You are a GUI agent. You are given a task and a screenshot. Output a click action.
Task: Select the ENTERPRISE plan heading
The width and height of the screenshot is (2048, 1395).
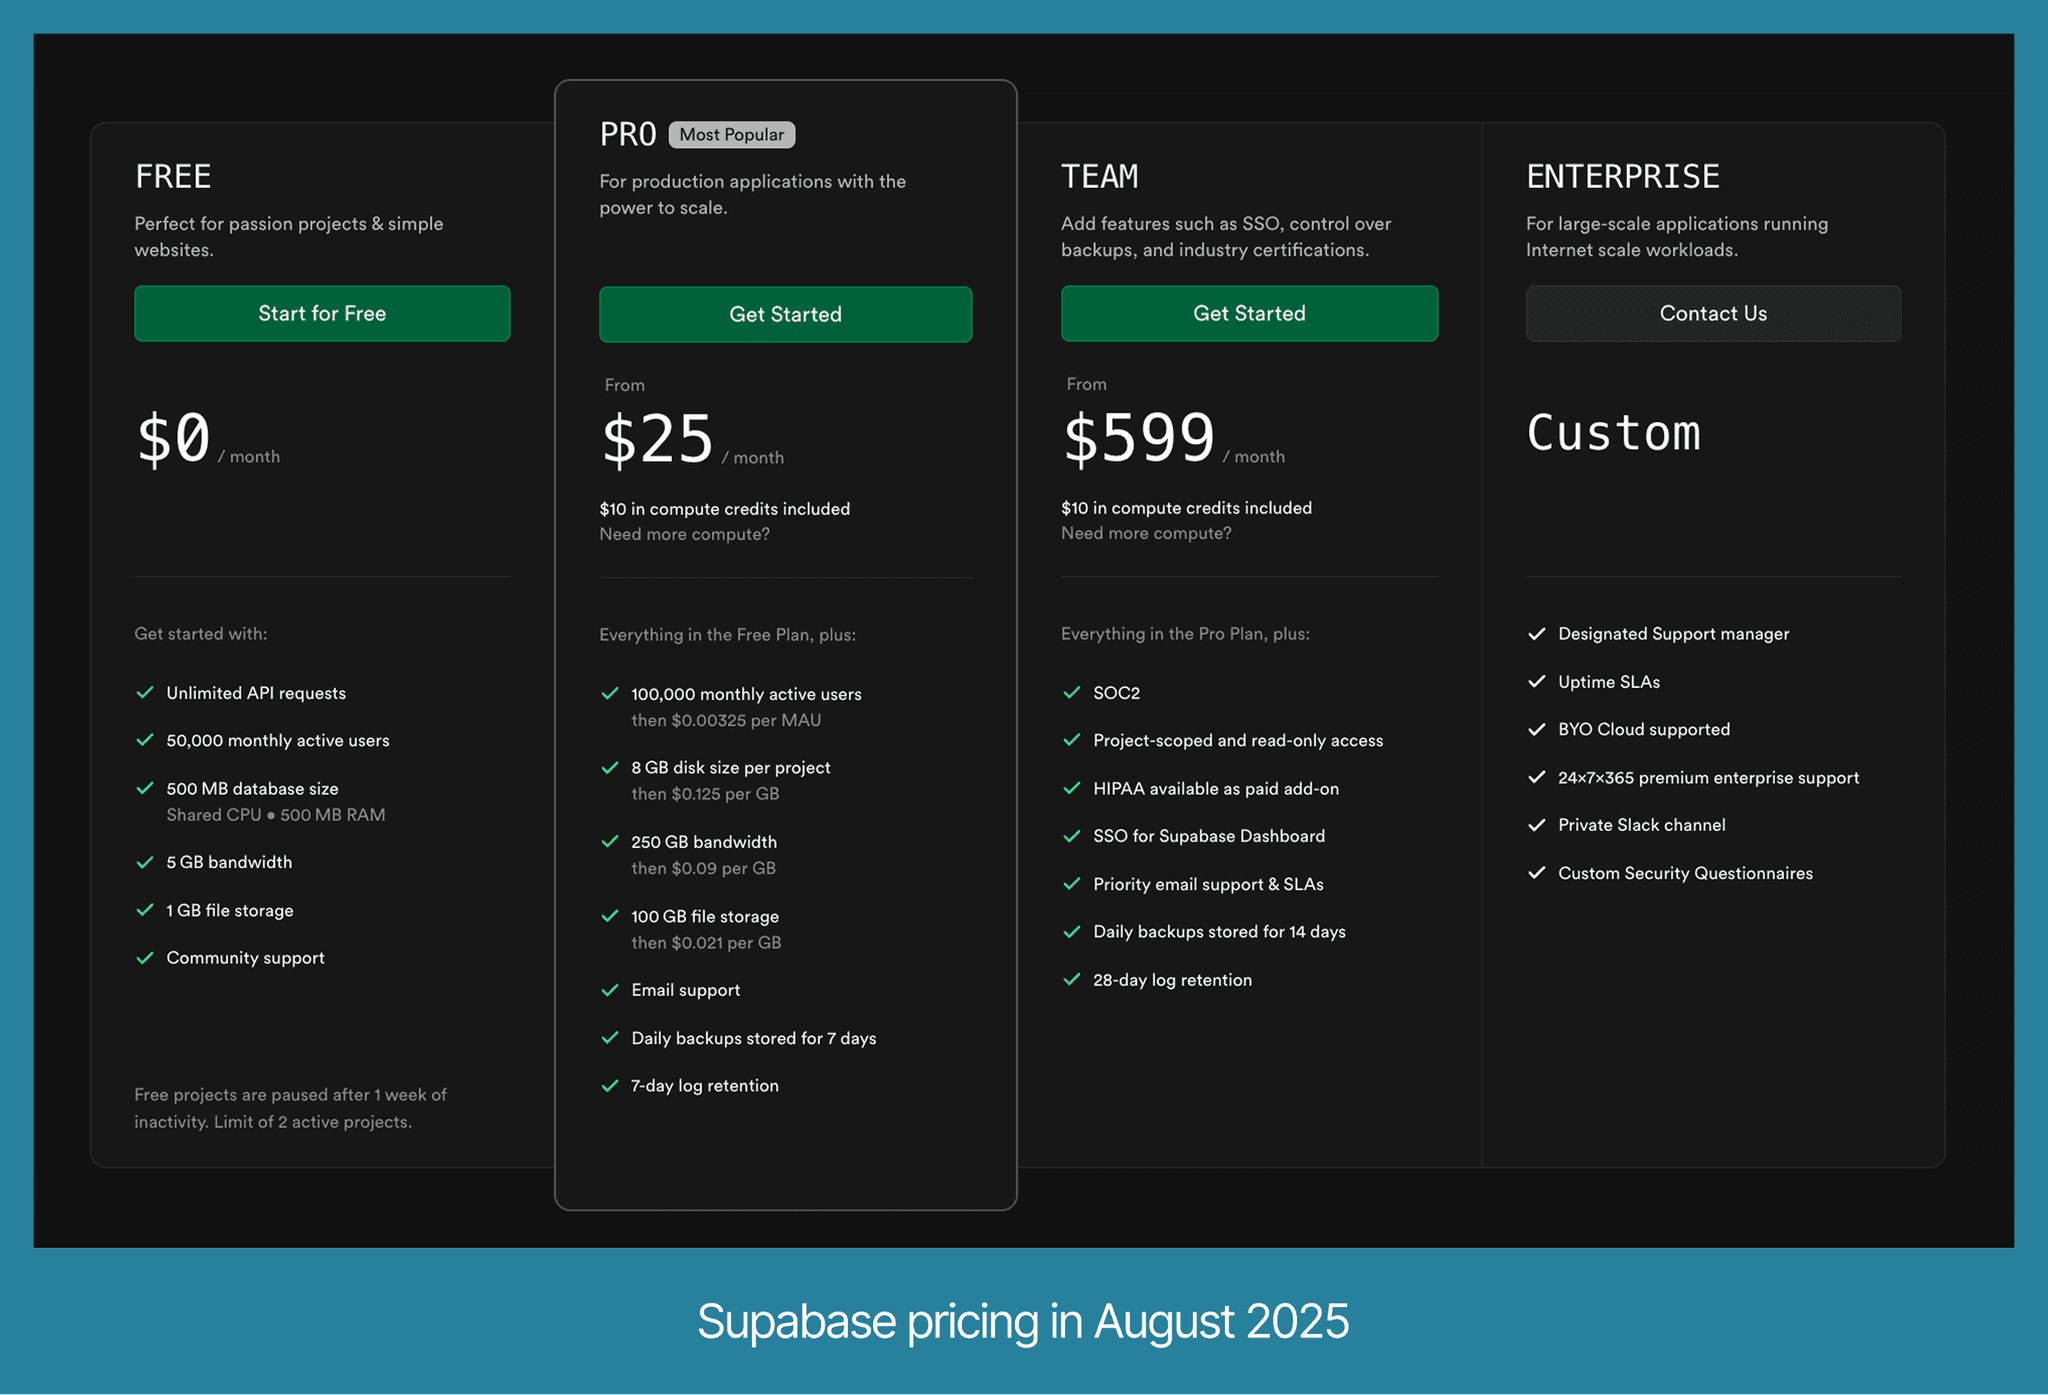click(1622, 175)
